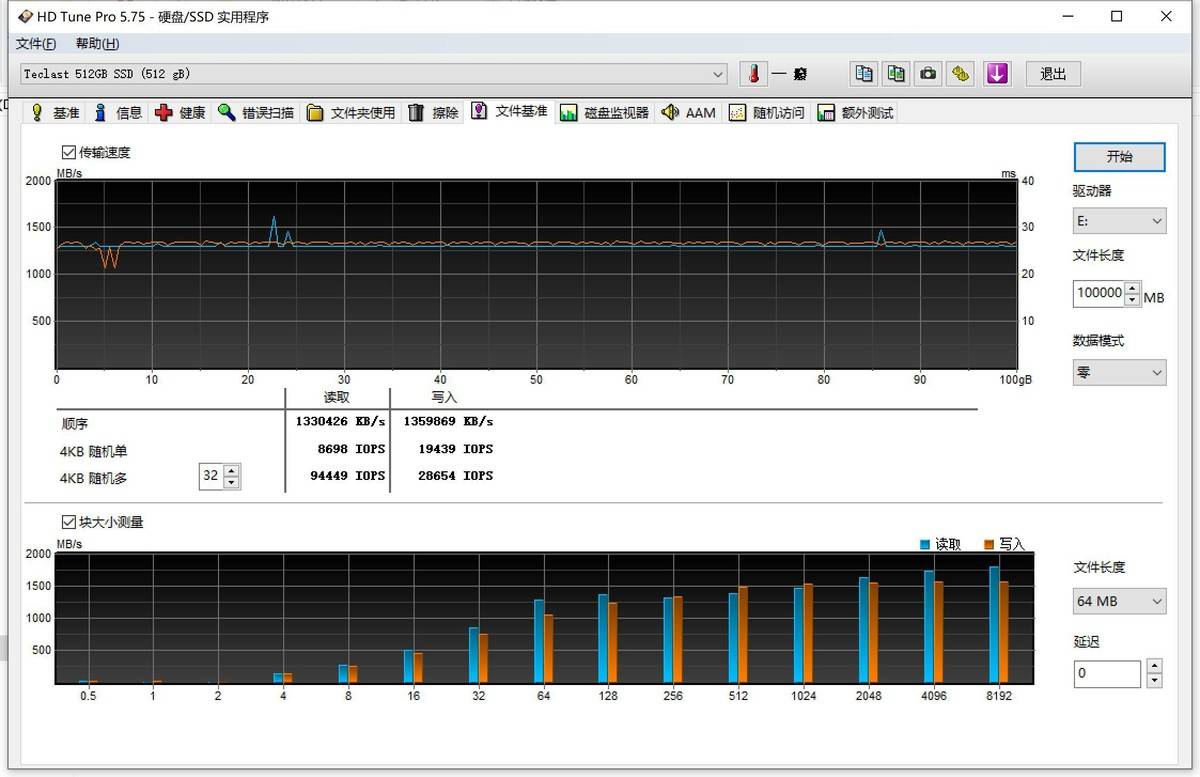Open the 额外测试 tab
The height and width of the screenshot is (777, 1200).
pos(855,113)
